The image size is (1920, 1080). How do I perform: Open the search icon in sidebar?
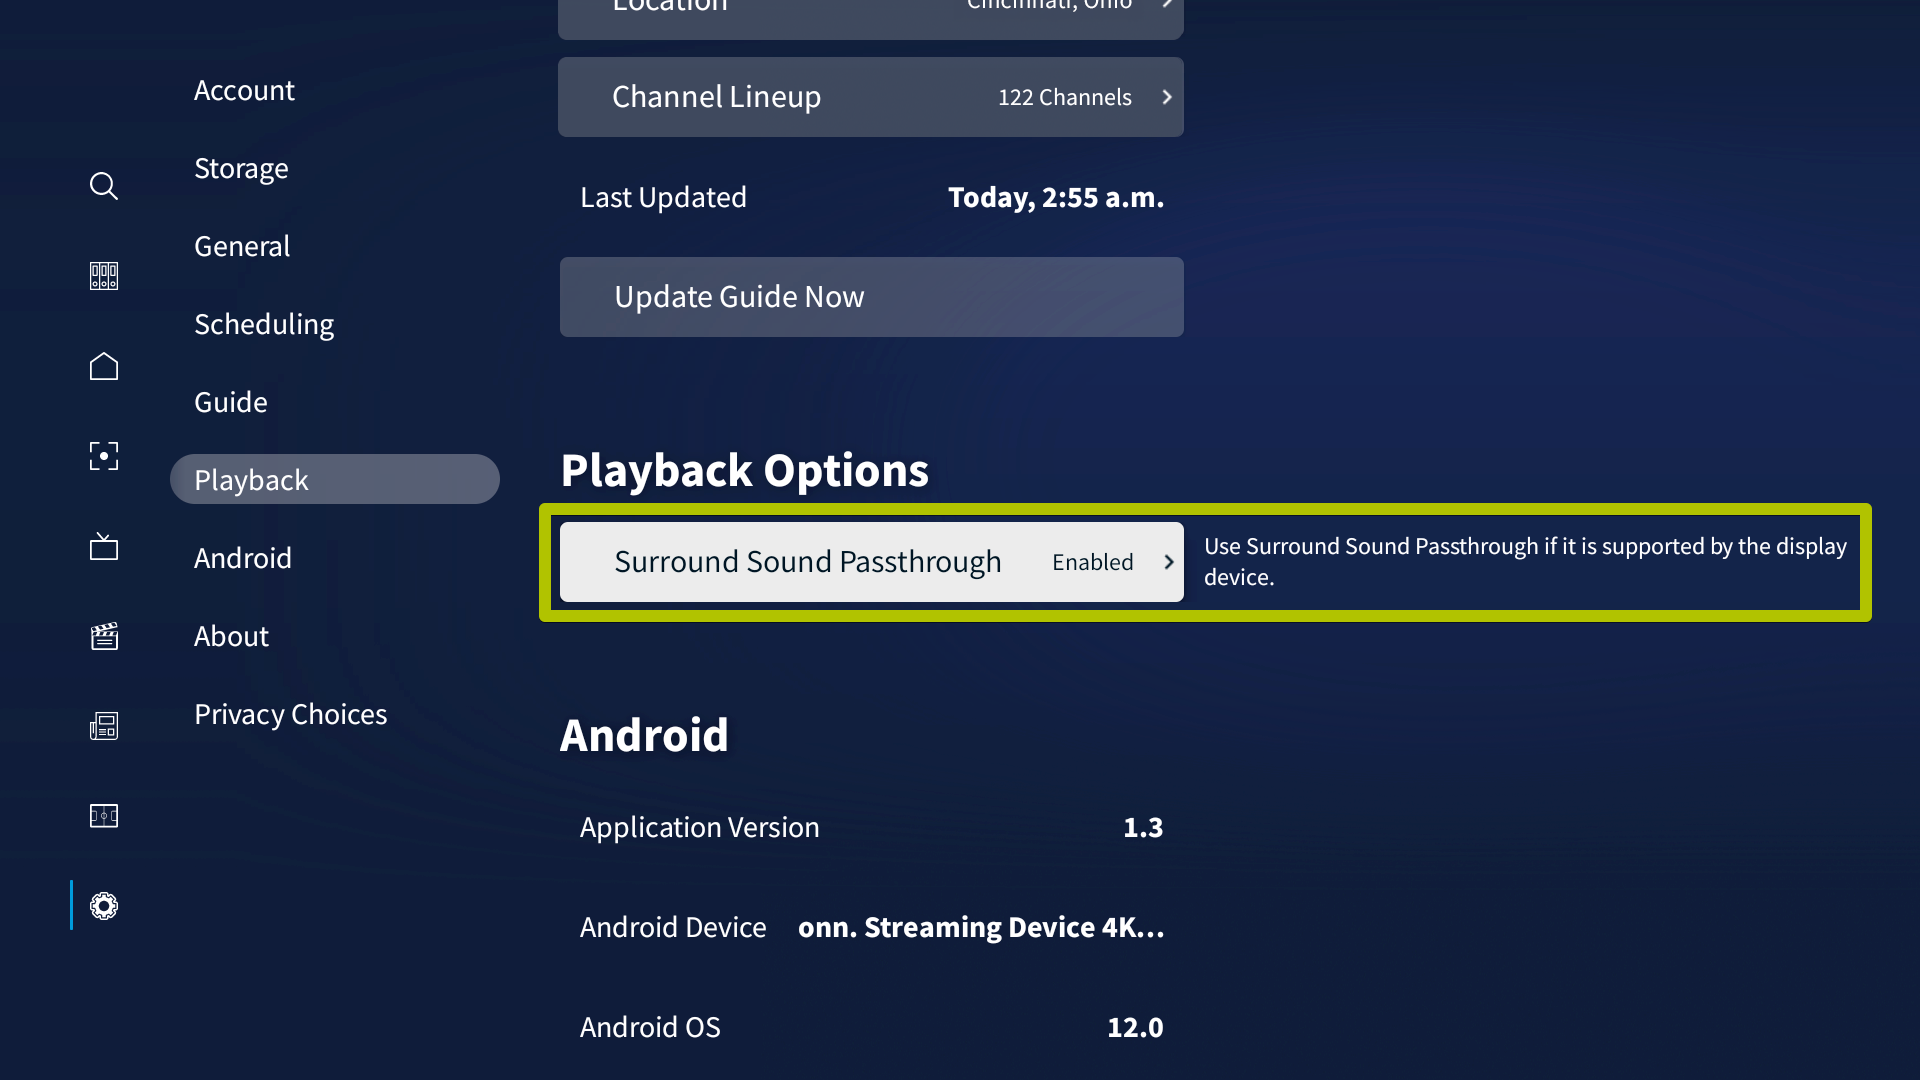104,186
